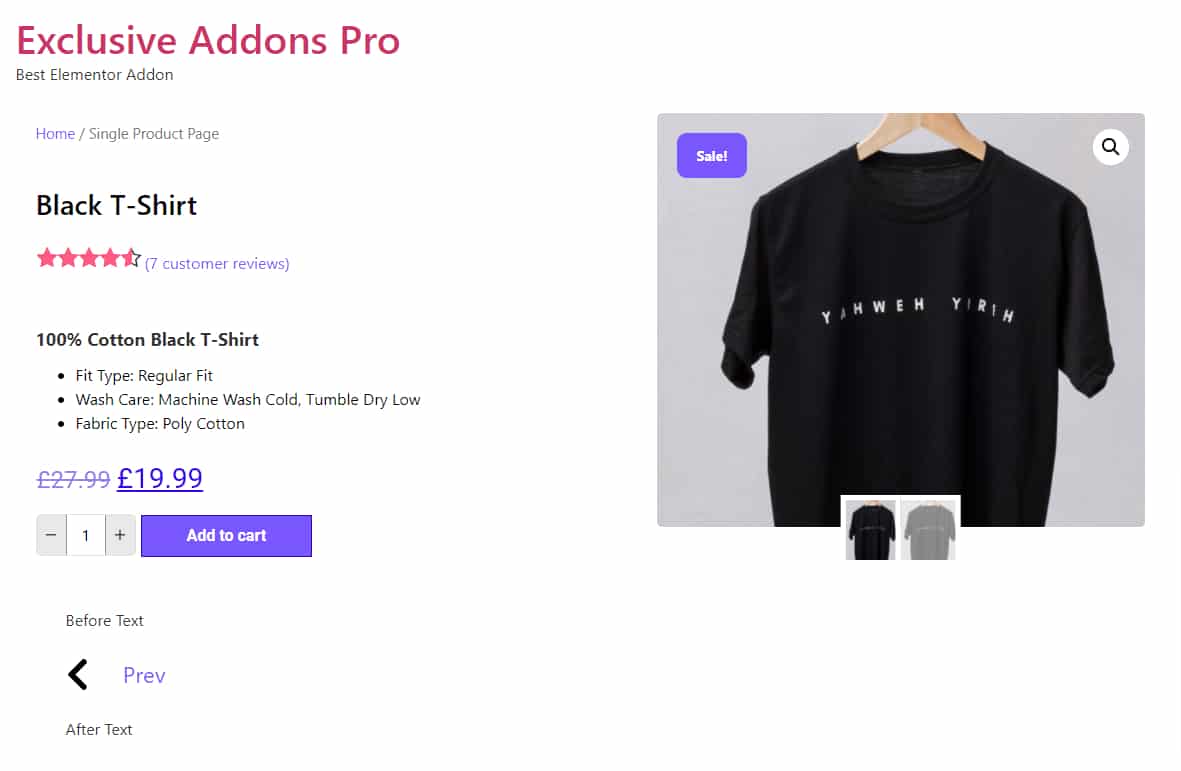Click the £19.99 sale price
1181x771 pixels.
tap(160, 478)
